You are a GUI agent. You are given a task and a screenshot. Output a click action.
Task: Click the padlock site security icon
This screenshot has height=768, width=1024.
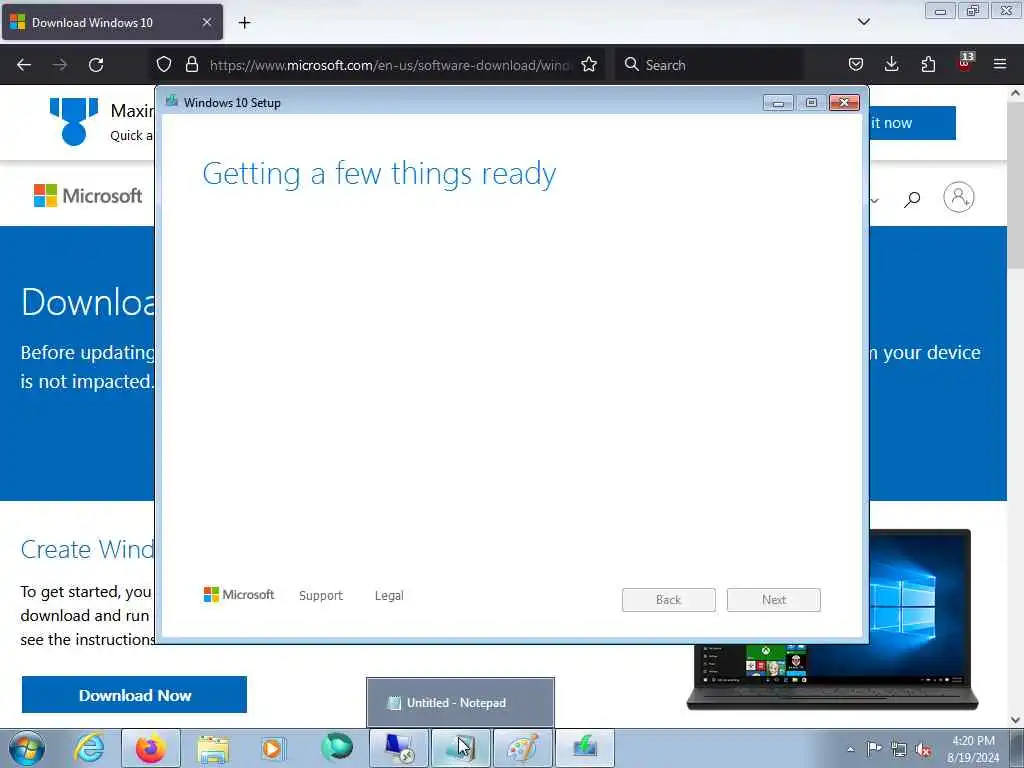tap(191, 65)
